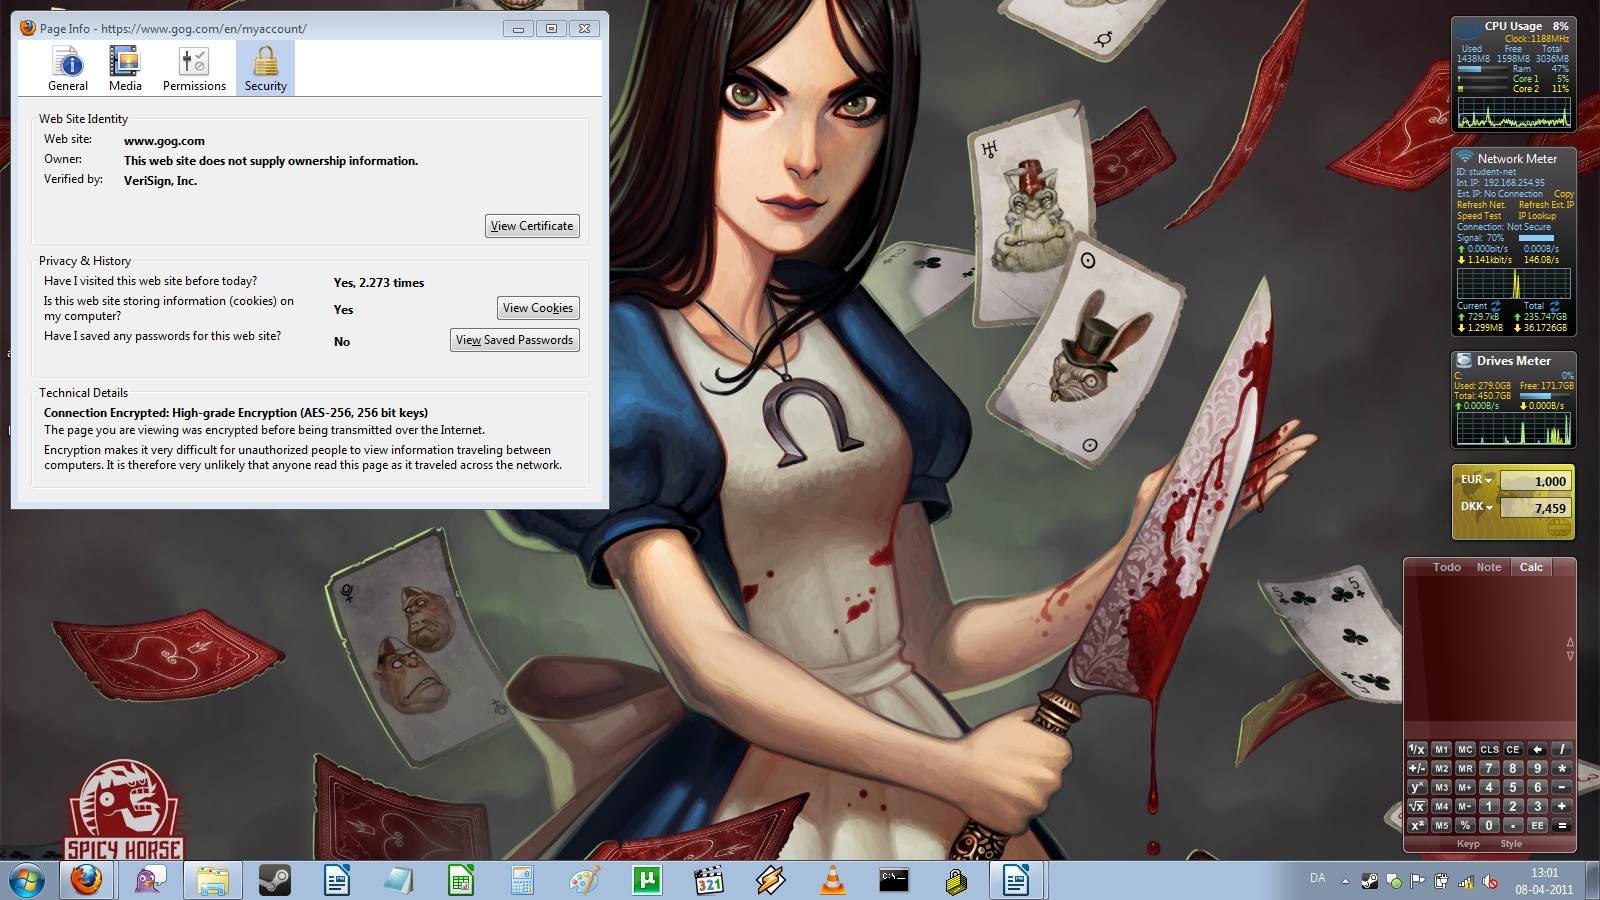Click the Firefox taskbar icon

(x=87, y=881)
